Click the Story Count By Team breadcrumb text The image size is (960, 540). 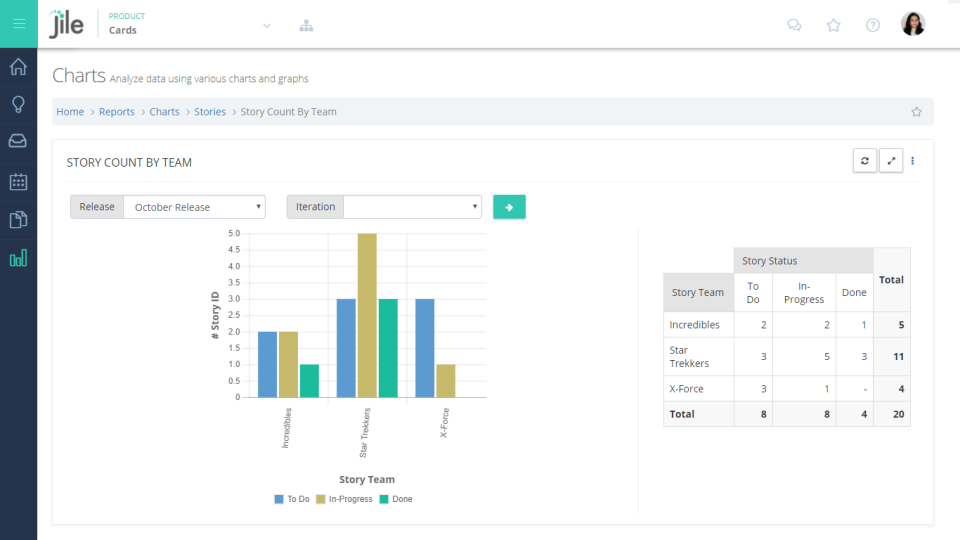(288, 111)
